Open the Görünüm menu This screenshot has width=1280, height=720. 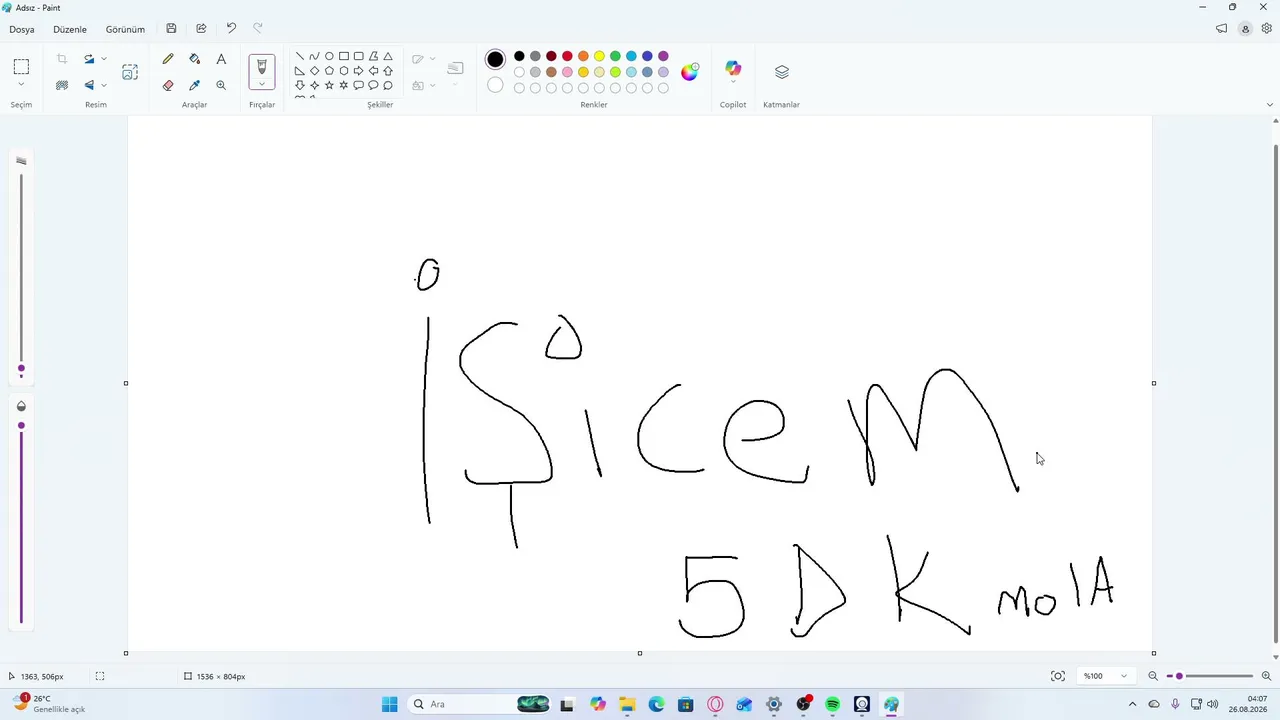[125, 29]
